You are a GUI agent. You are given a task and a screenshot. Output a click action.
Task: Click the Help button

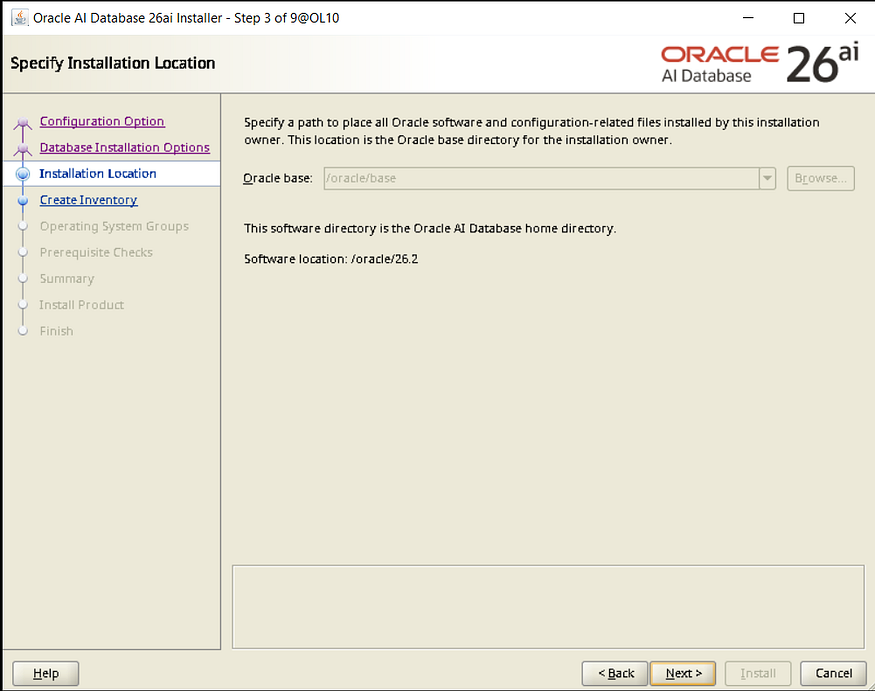point(46,674)
